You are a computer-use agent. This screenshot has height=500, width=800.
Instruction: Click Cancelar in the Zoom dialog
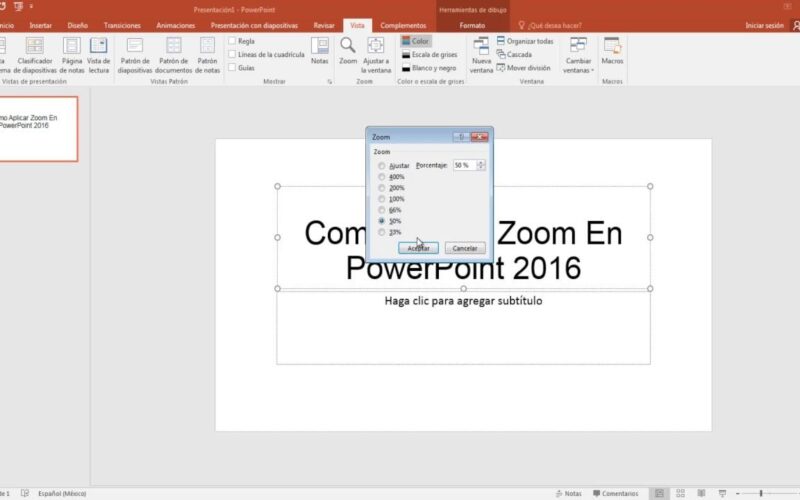(464, 247)
